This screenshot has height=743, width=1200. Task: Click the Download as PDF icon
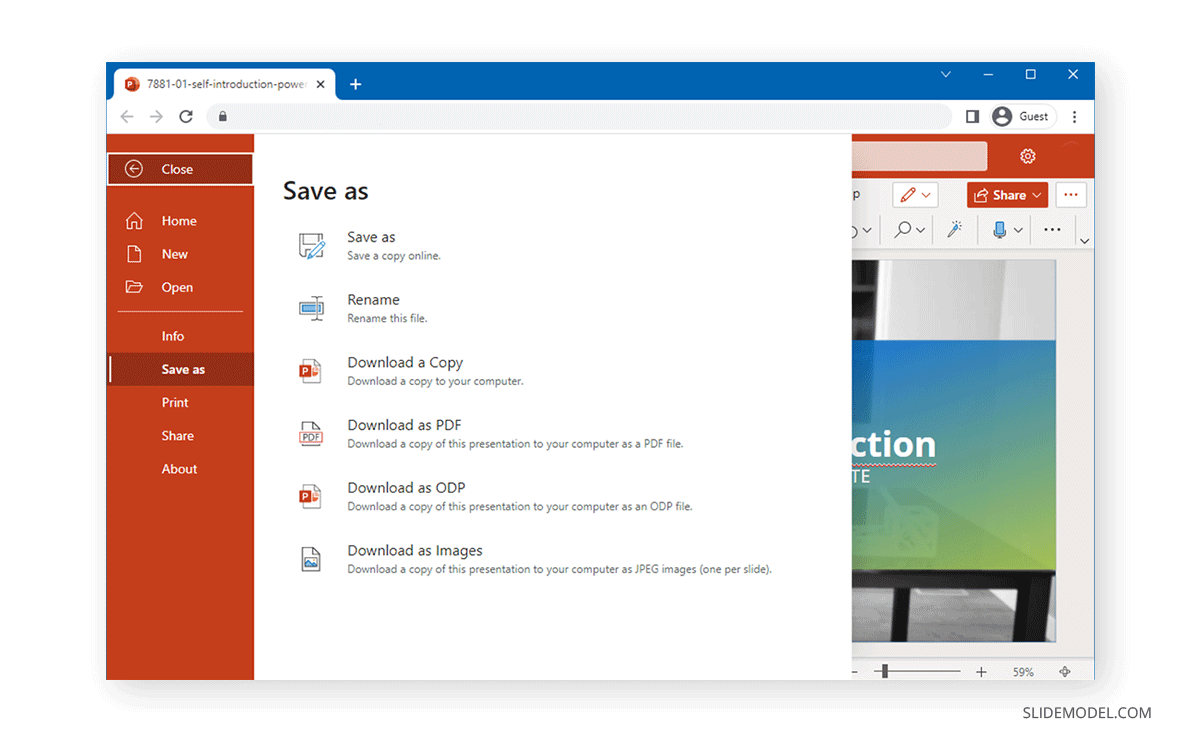pos(311,434)
